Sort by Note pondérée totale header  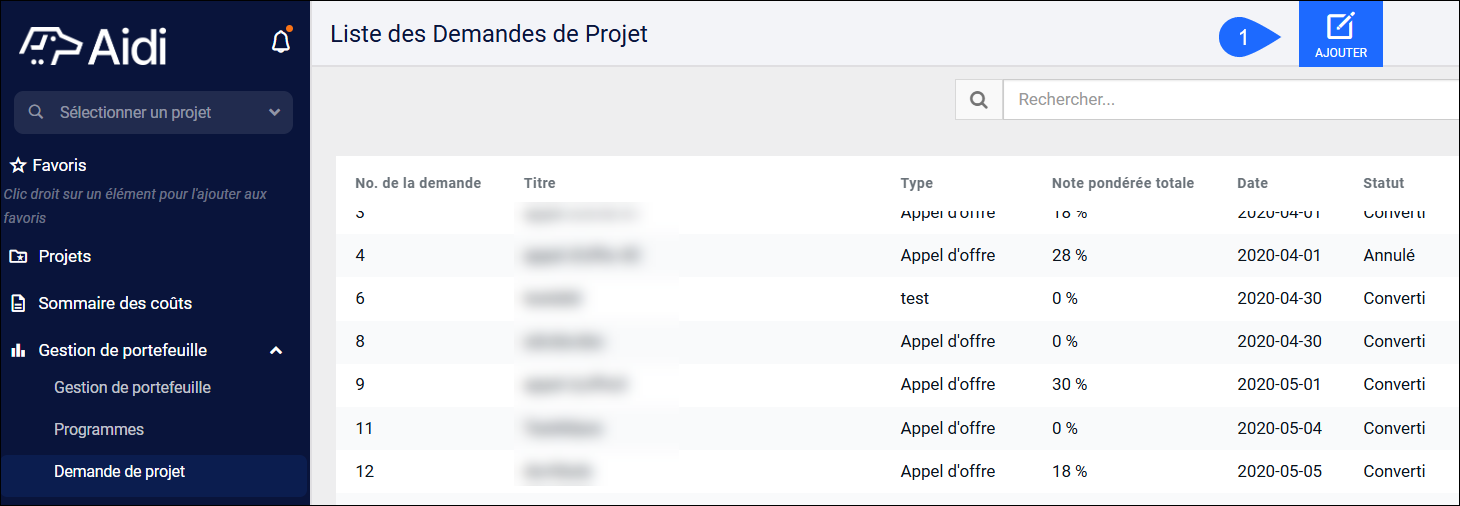(x=1123, y=183)
